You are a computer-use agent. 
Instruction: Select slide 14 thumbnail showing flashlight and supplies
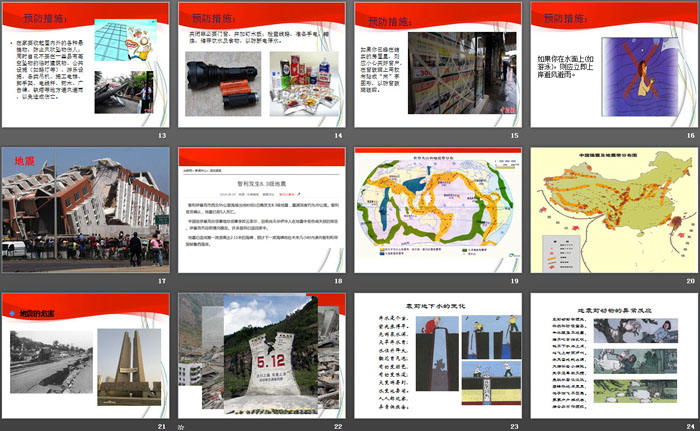coord(262,65)
